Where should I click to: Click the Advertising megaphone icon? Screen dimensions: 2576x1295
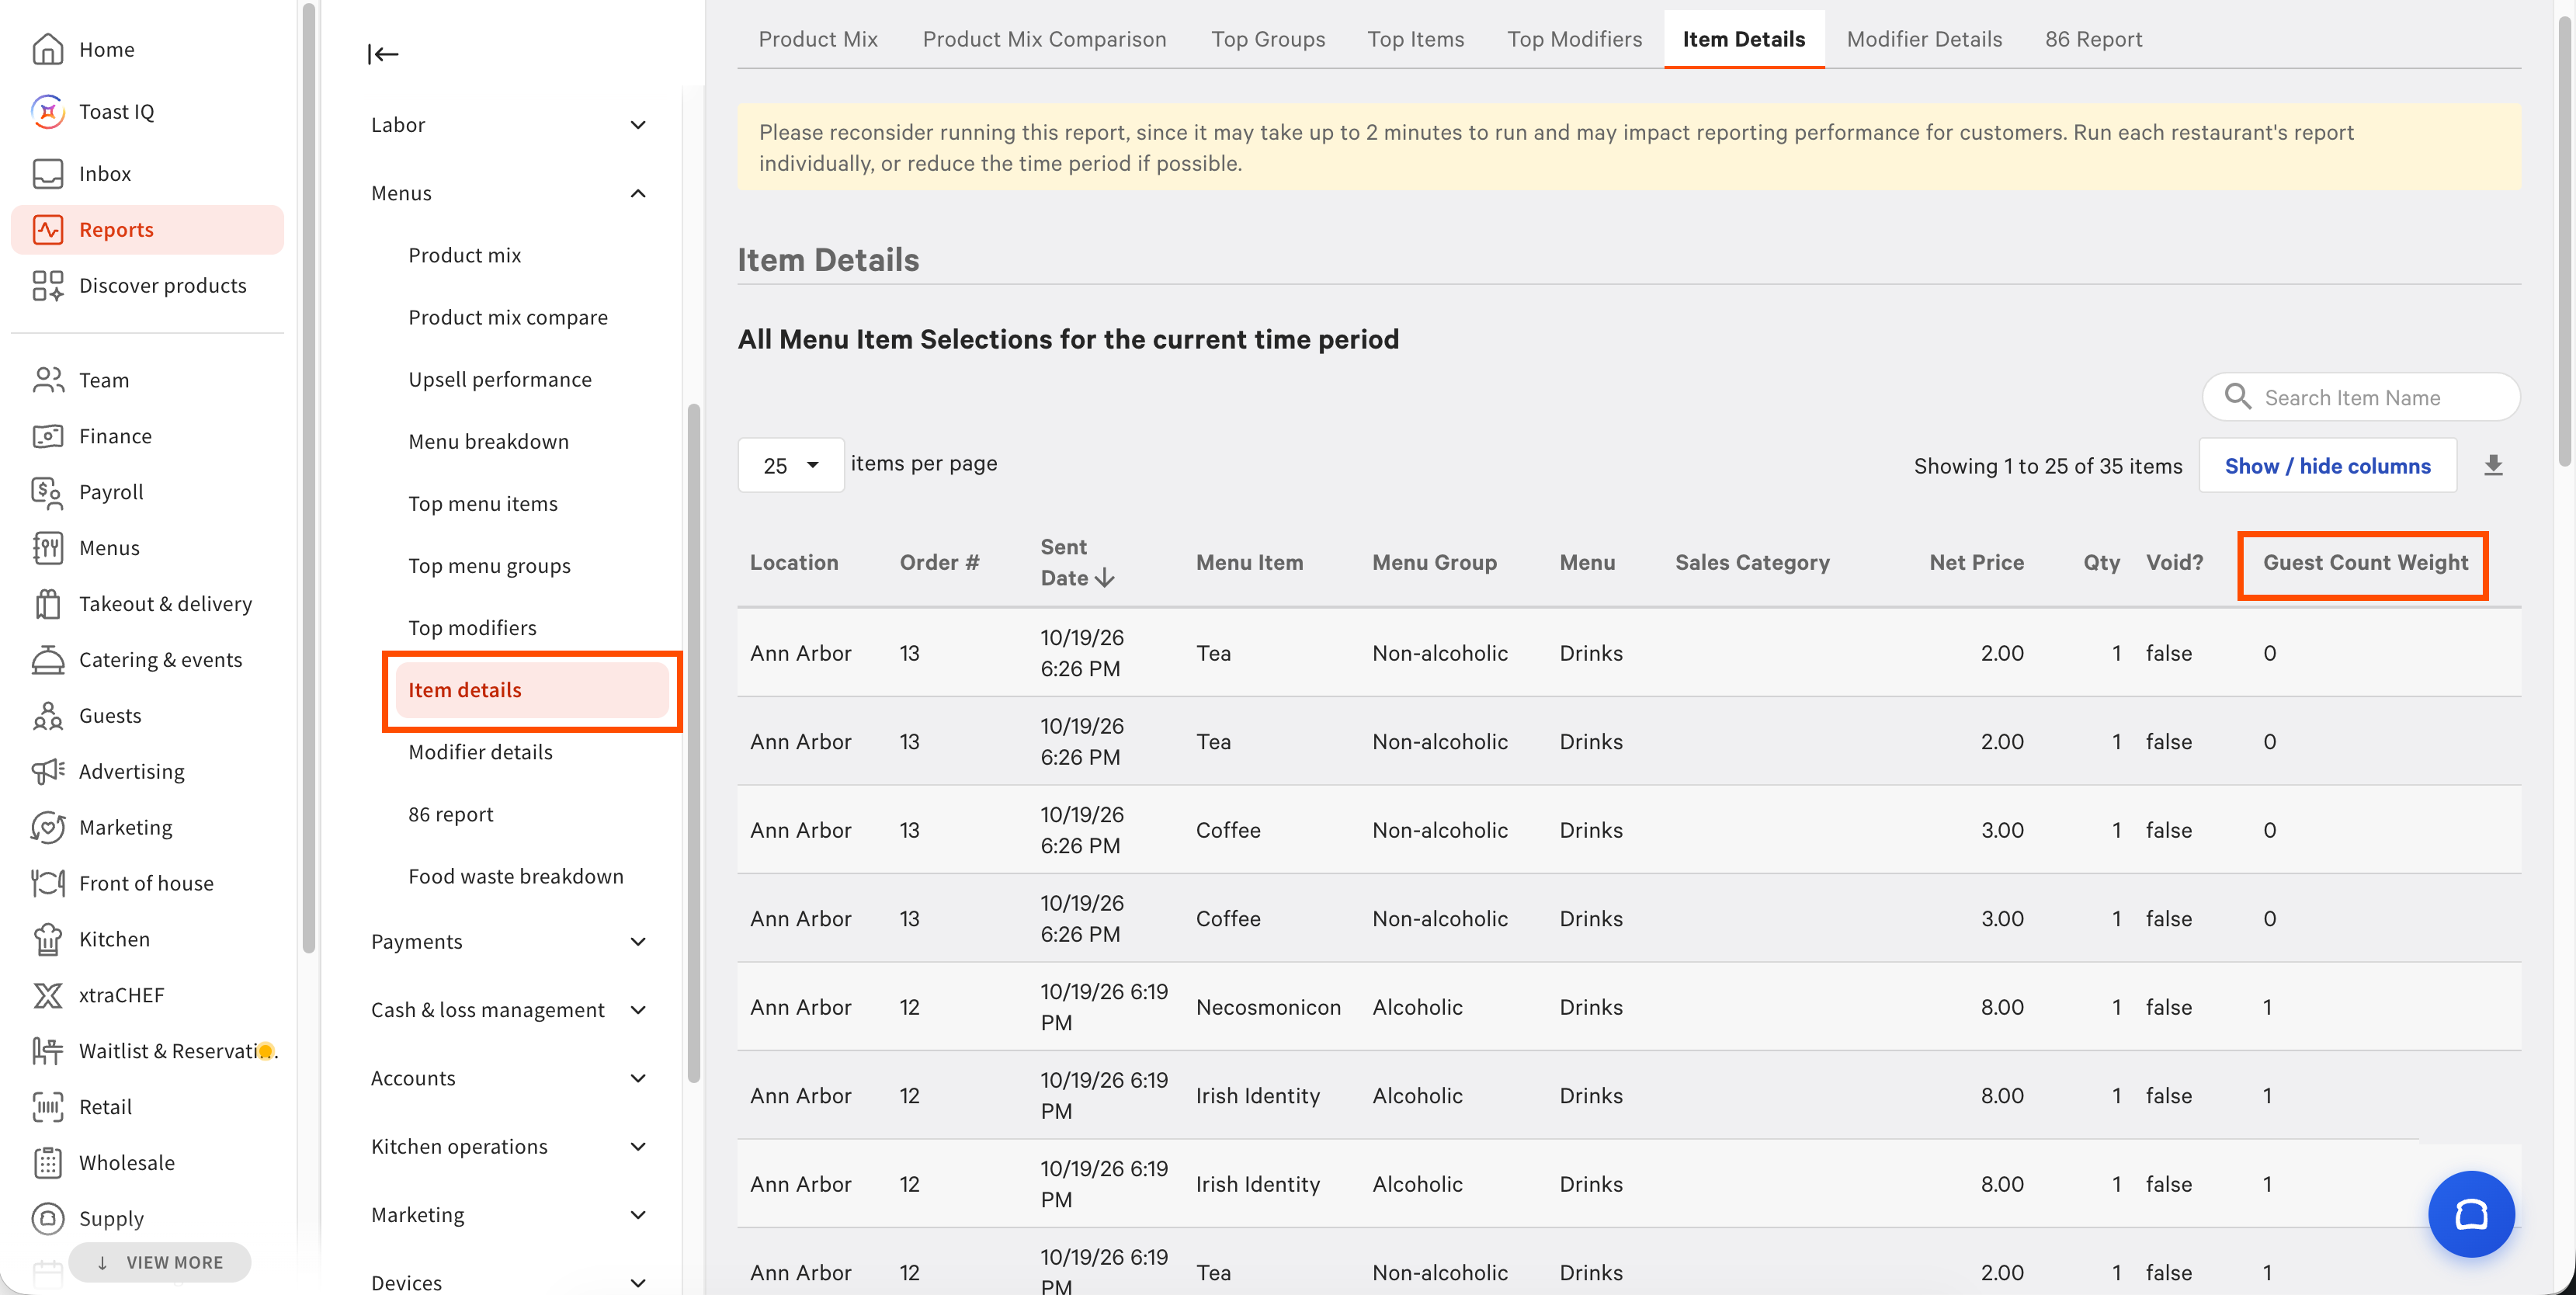pos(47,771)
